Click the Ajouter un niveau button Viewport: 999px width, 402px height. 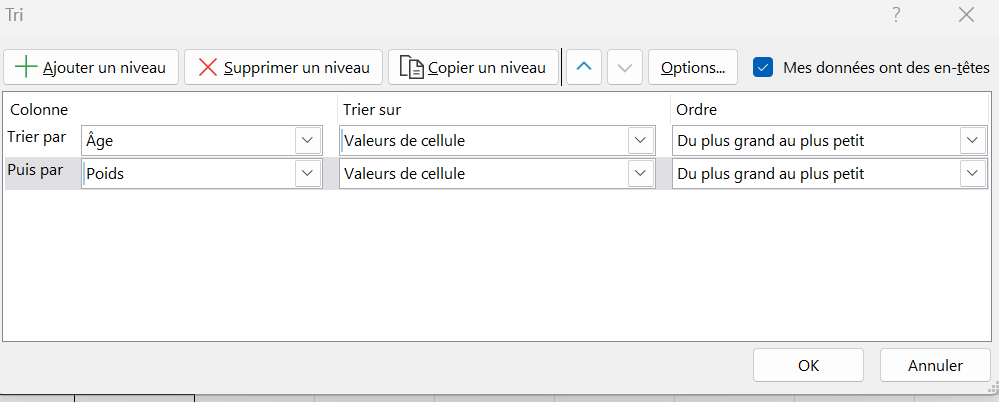click(92, 67)
